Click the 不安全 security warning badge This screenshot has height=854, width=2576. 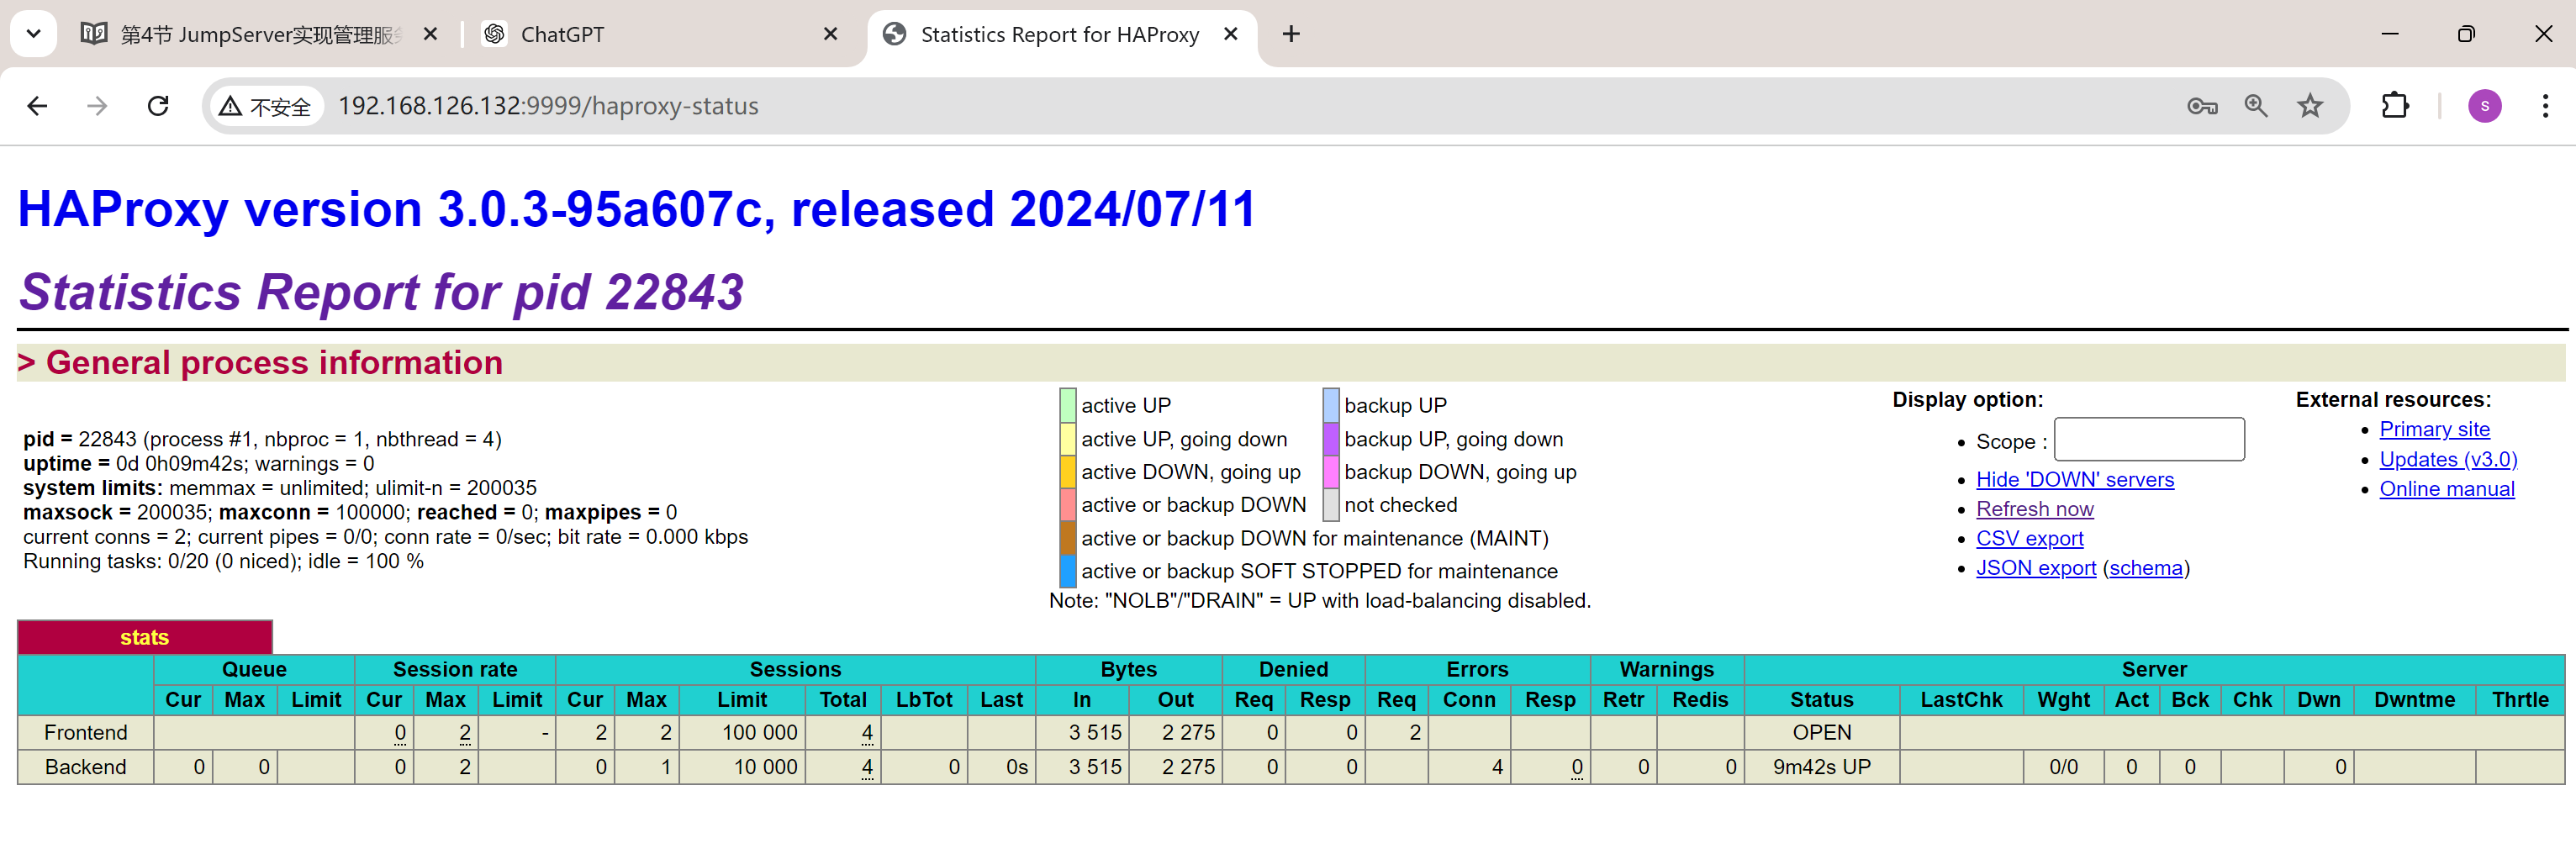(x=266, y=106)
